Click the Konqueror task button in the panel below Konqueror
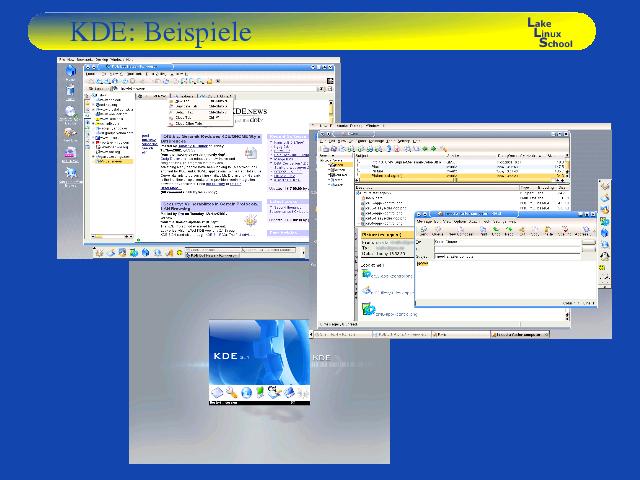 (212, 256)
